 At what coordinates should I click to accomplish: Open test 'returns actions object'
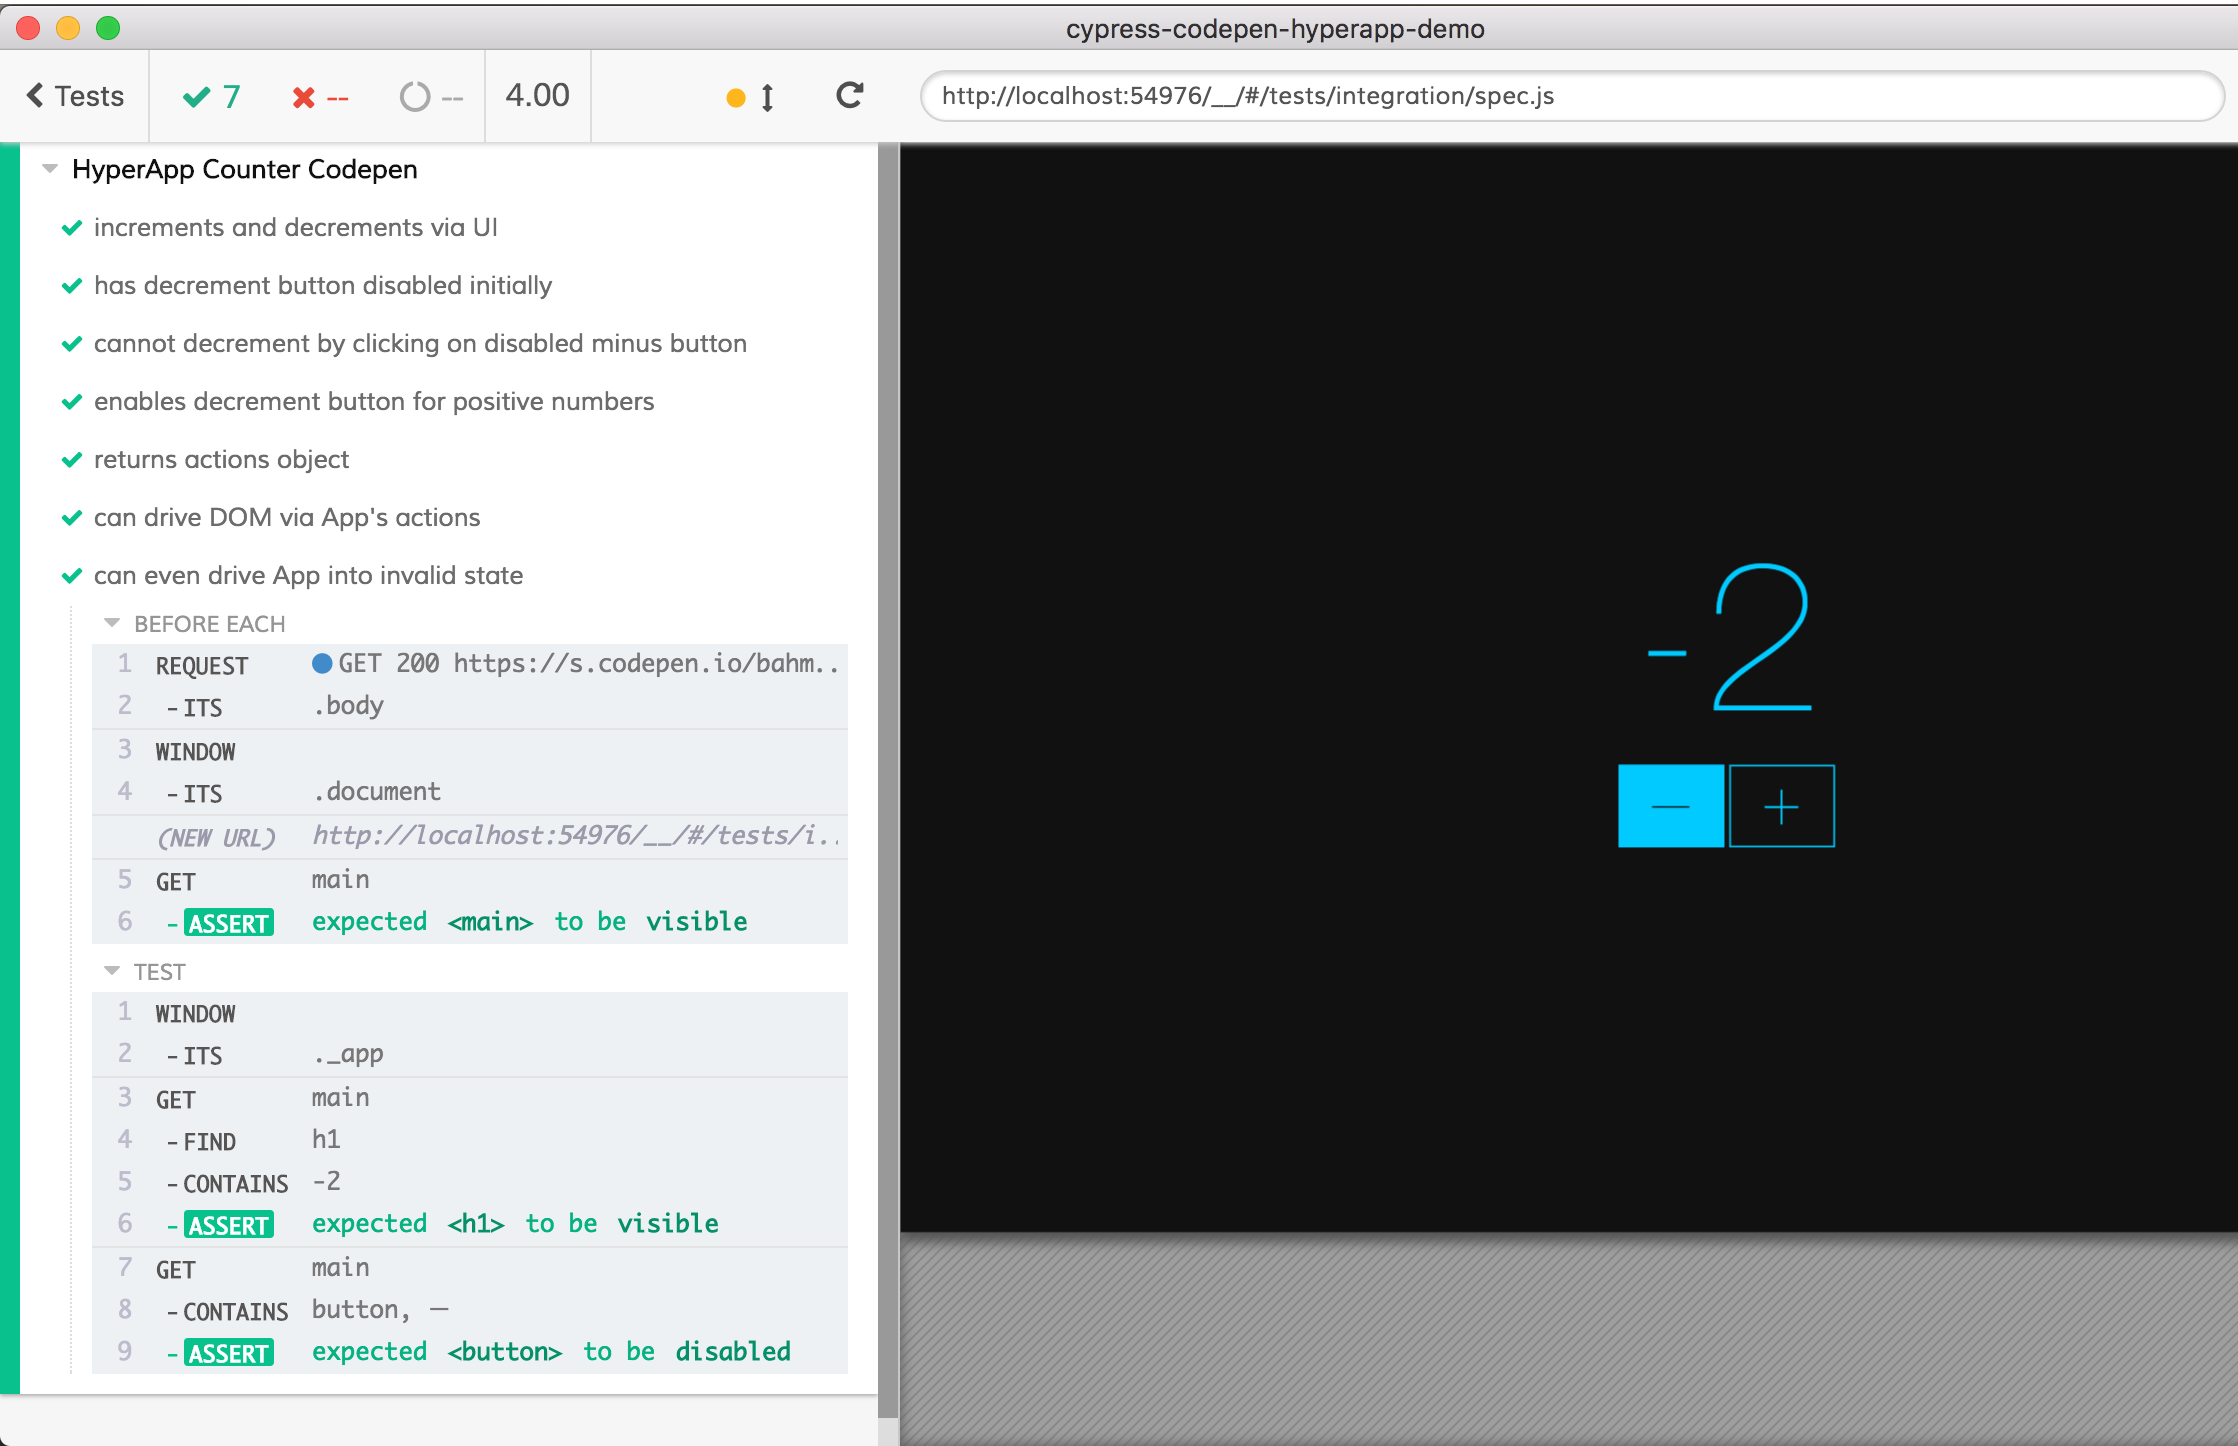pyautogui.click(x=221, y=460)
